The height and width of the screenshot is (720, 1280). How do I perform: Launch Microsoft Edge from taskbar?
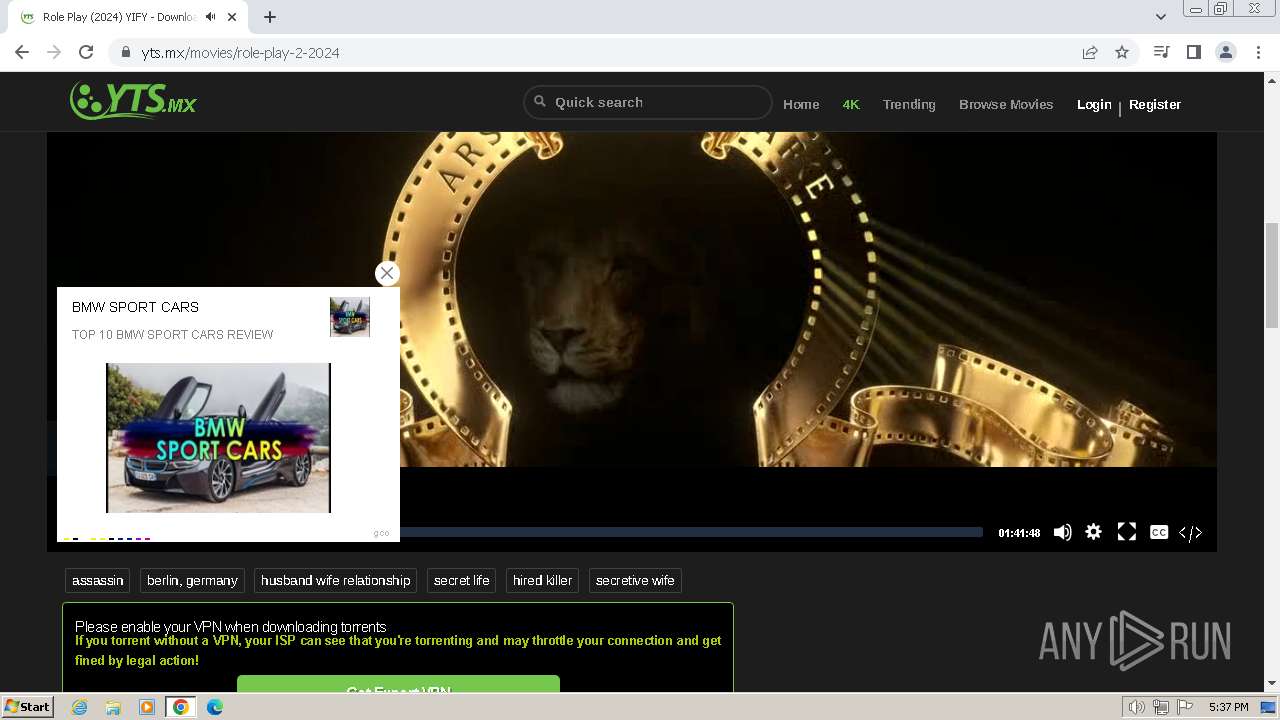coord(215,706)
